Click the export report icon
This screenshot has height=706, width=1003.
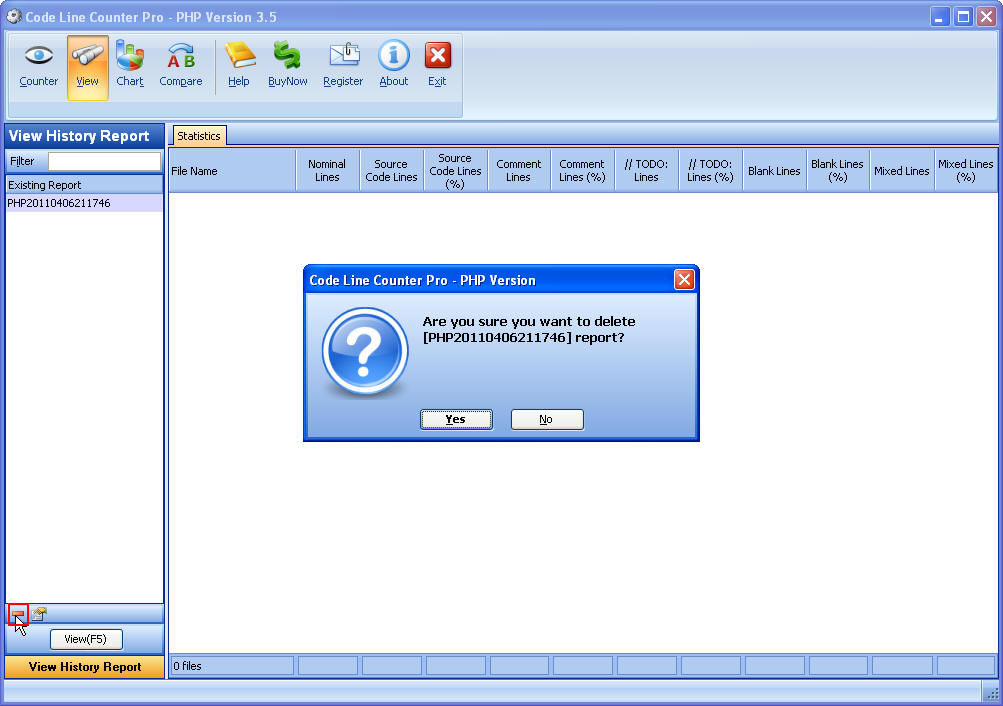coord(37,613)
